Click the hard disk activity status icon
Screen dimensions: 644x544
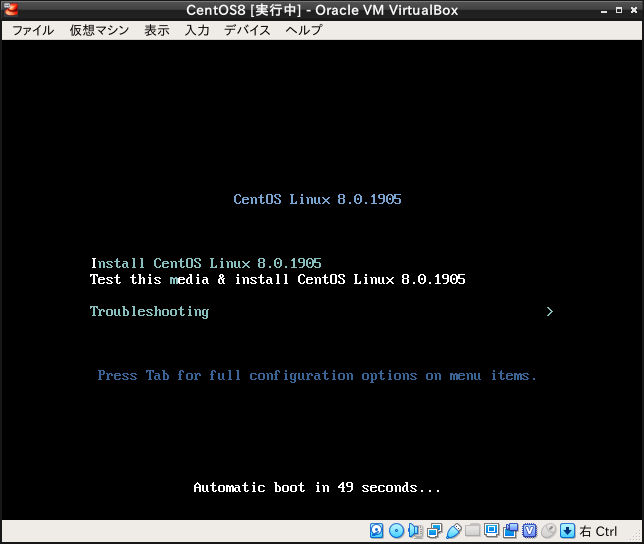pyautogui.click(x=377, y=531)
